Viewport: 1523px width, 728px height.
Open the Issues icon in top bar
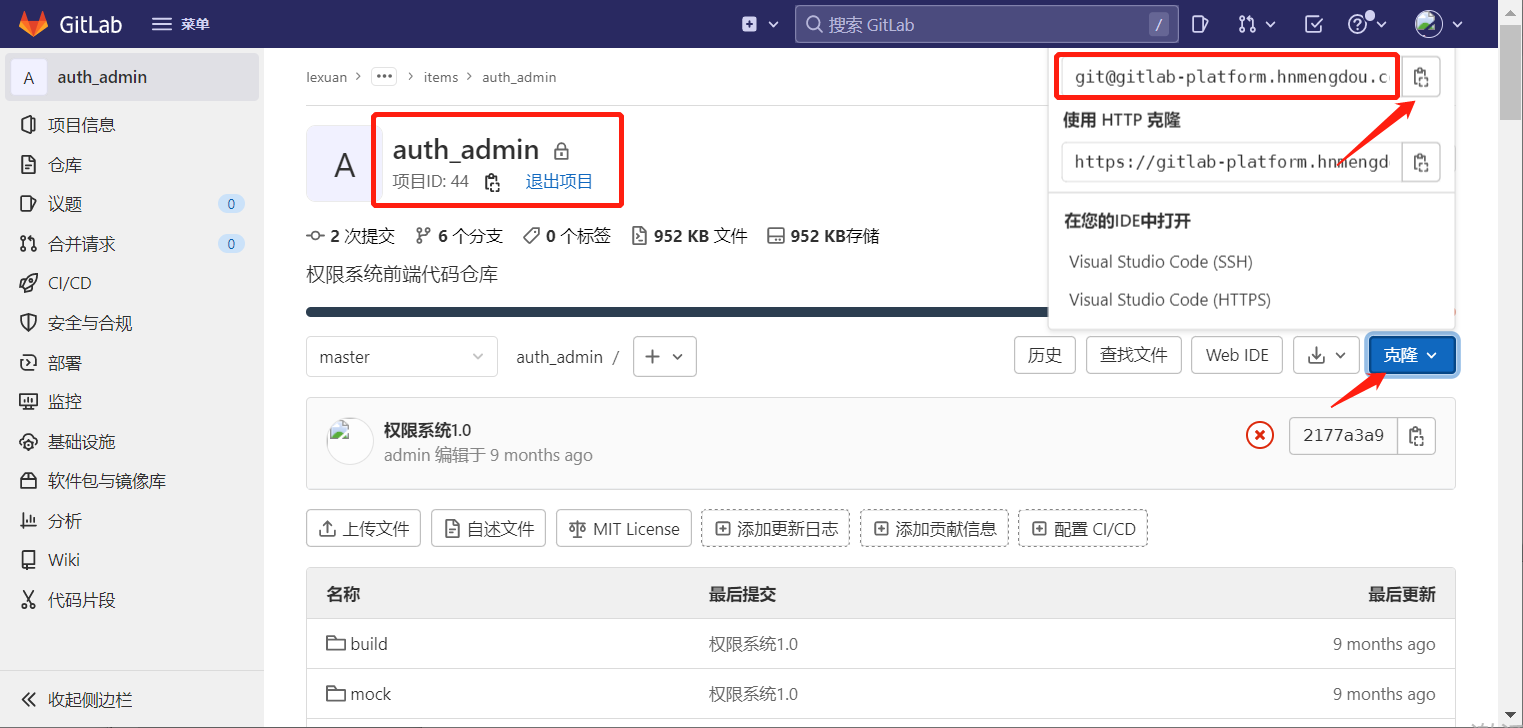click(x=1200, y=24)
